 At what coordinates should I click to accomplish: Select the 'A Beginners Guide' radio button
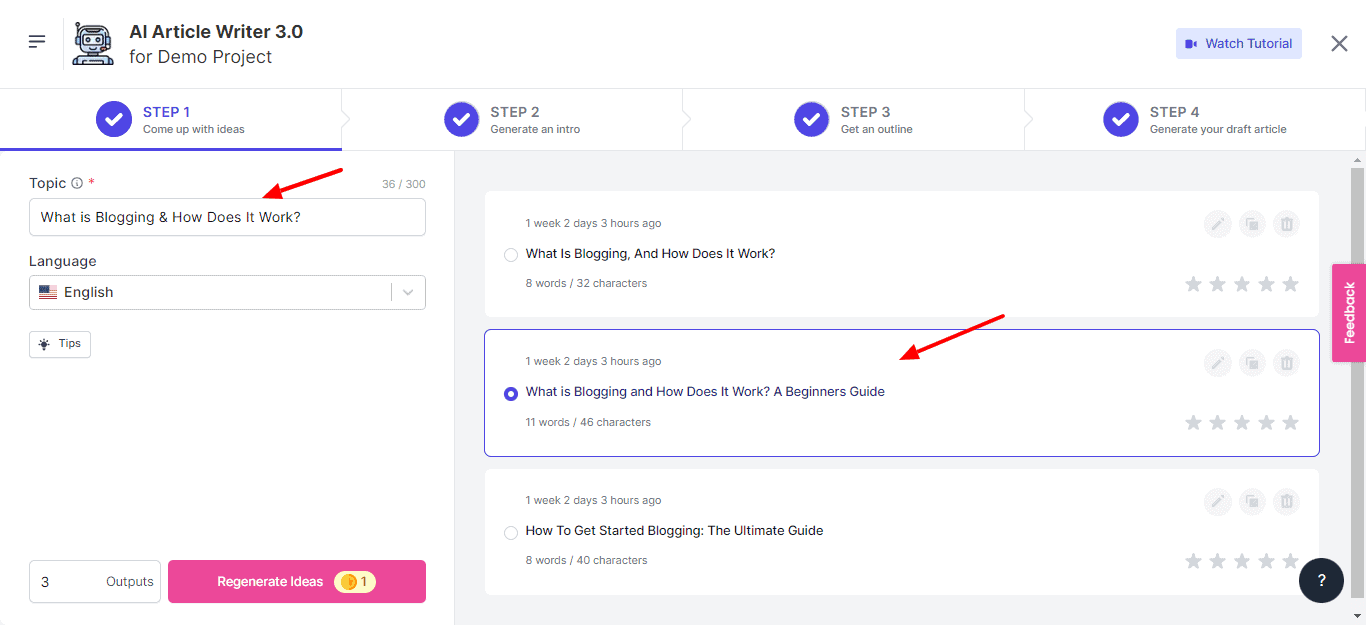pyautogui.click(x=511, y=394)
